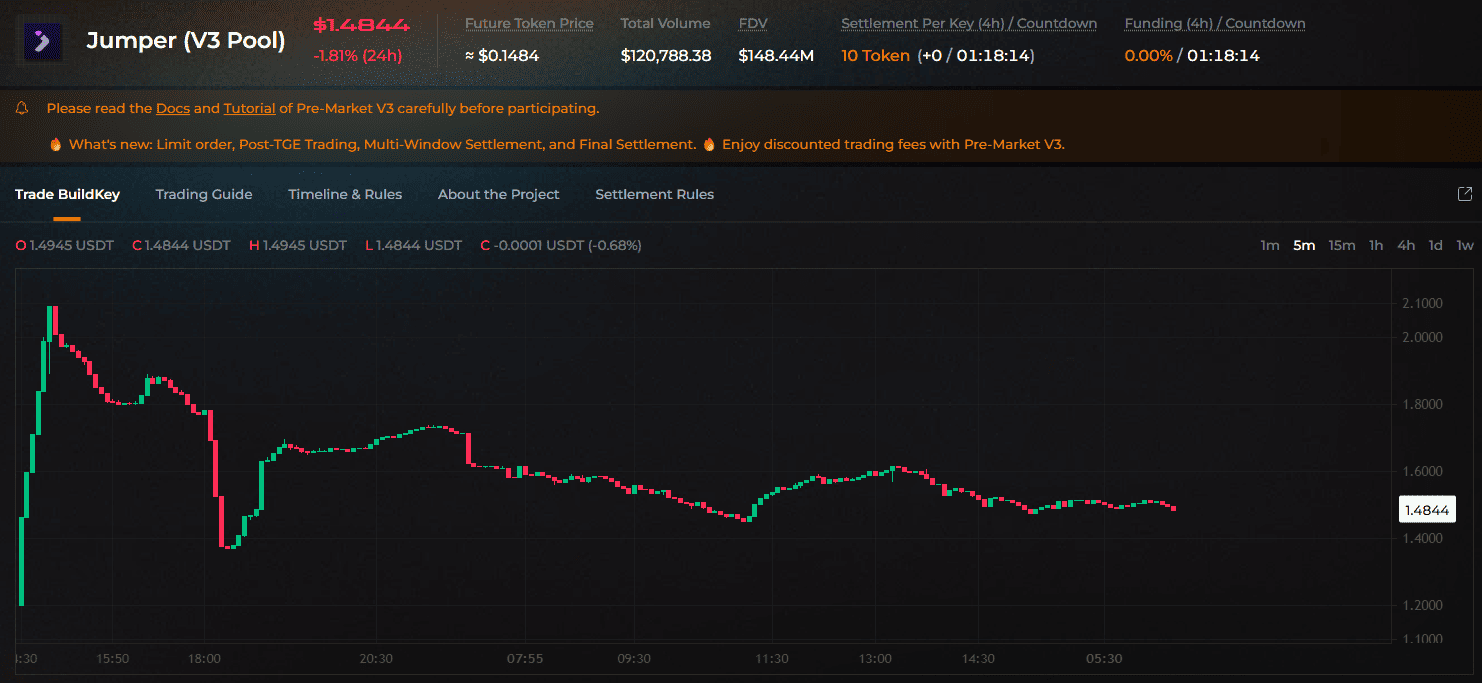Click the Settlement Per Key (4h) label
The image size is (1482, 683).
pyautogui.click(x=969, y=23)
